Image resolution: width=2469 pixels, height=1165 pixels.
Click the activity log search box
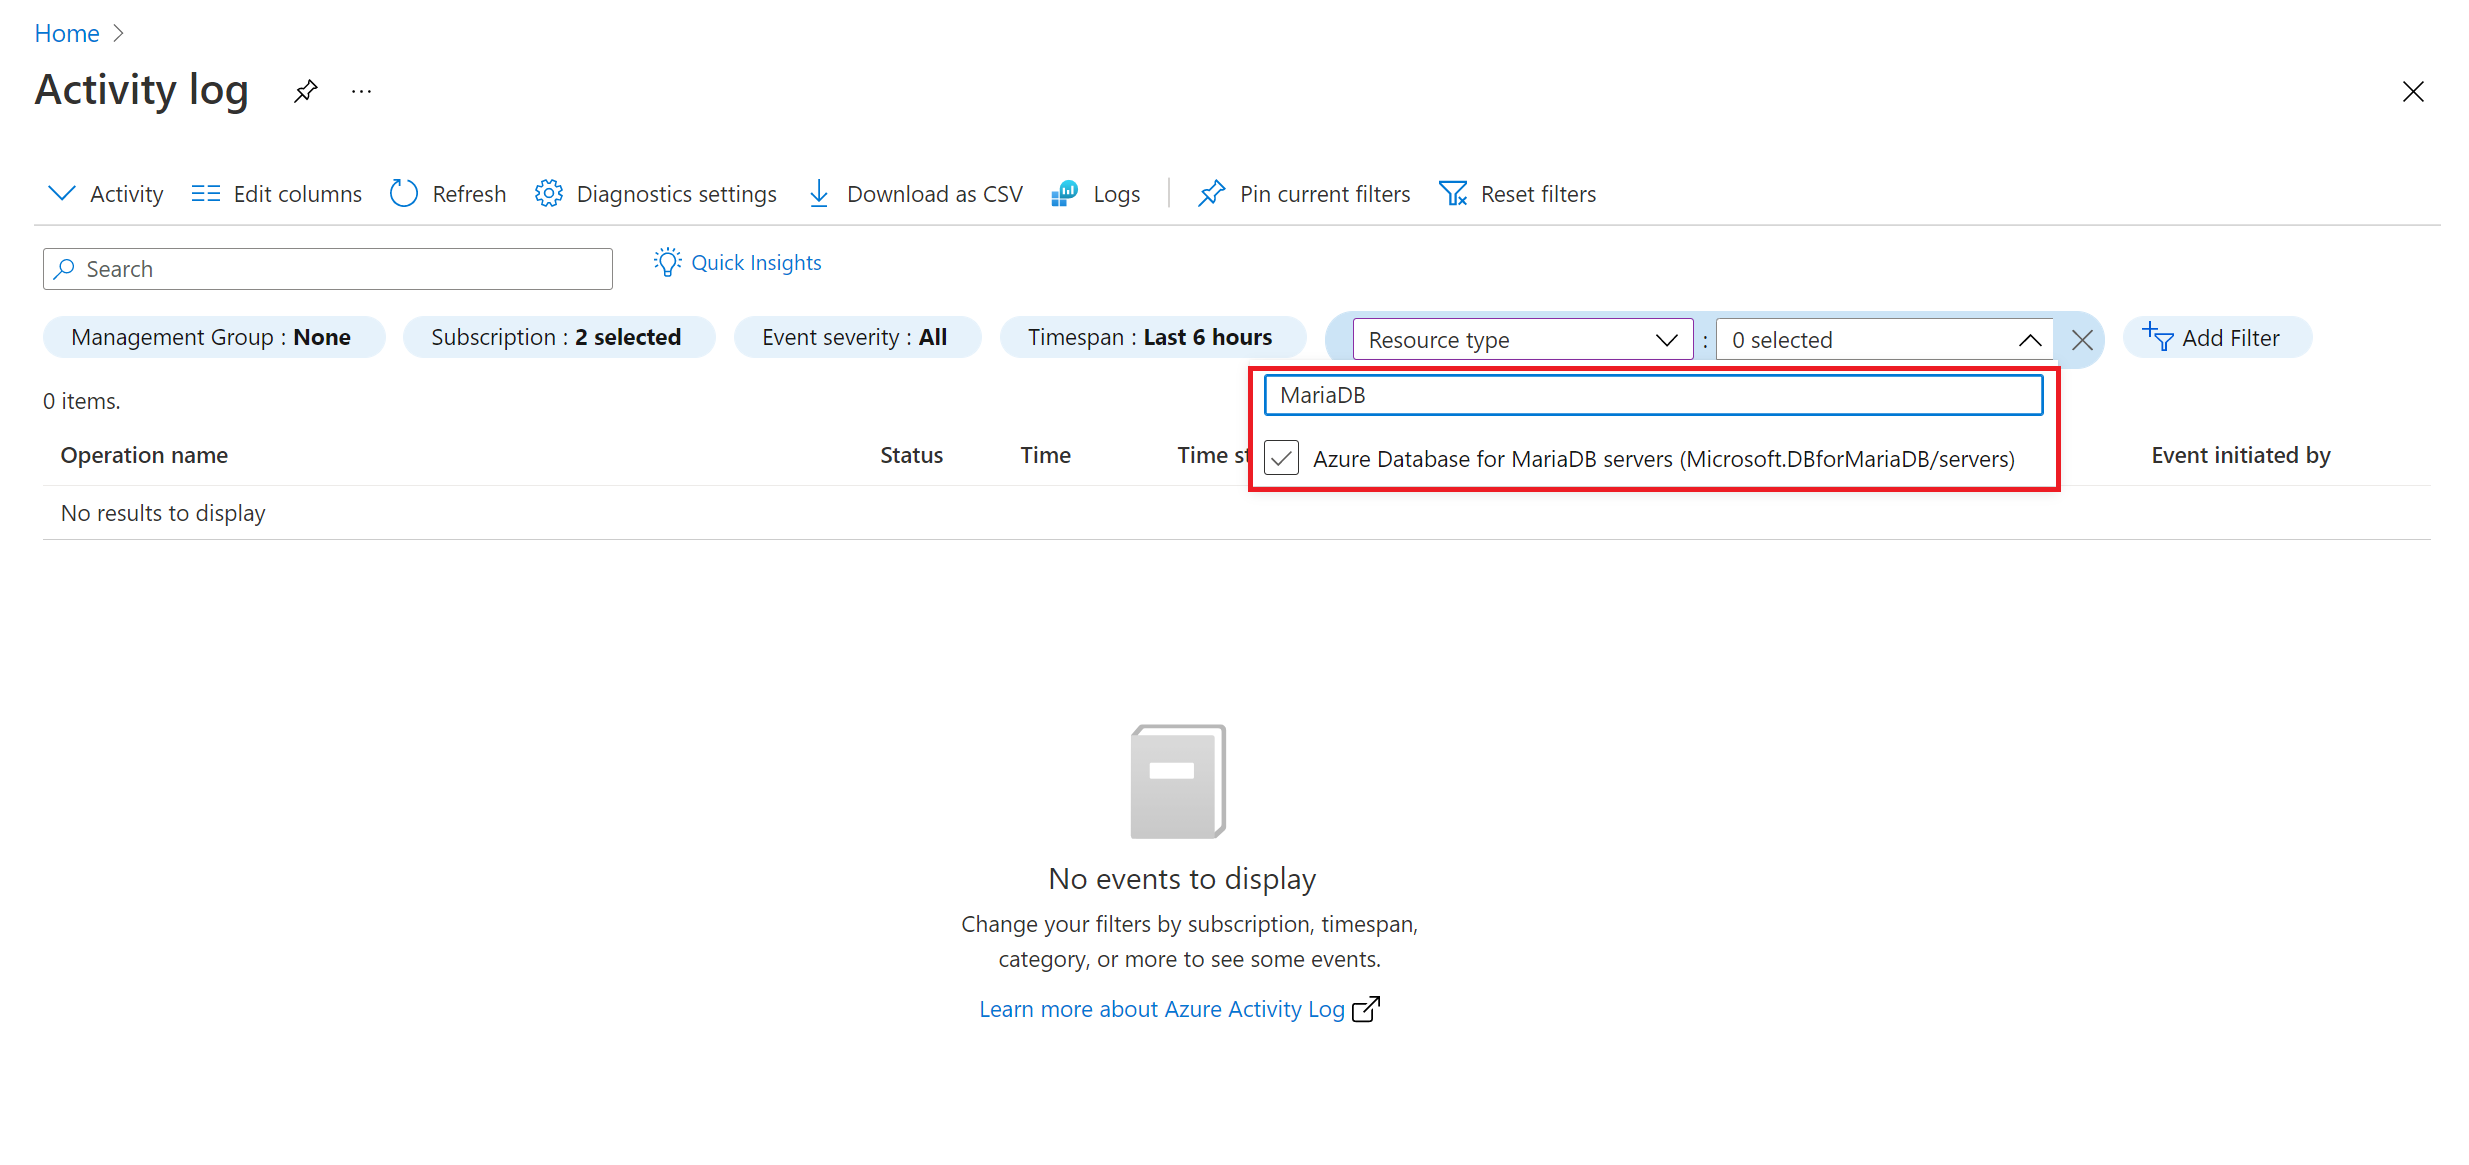(x=327, y=268)
